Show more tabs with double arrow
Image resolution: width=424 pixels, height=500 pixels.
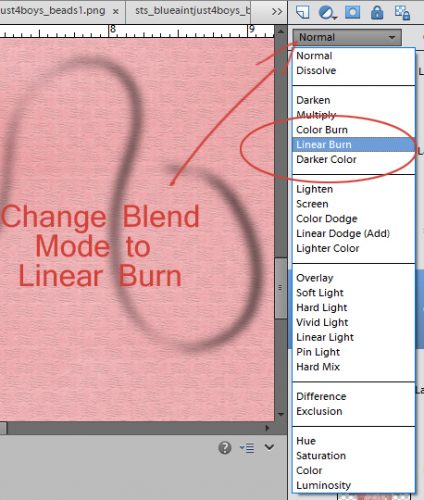[x=277, y=12]
